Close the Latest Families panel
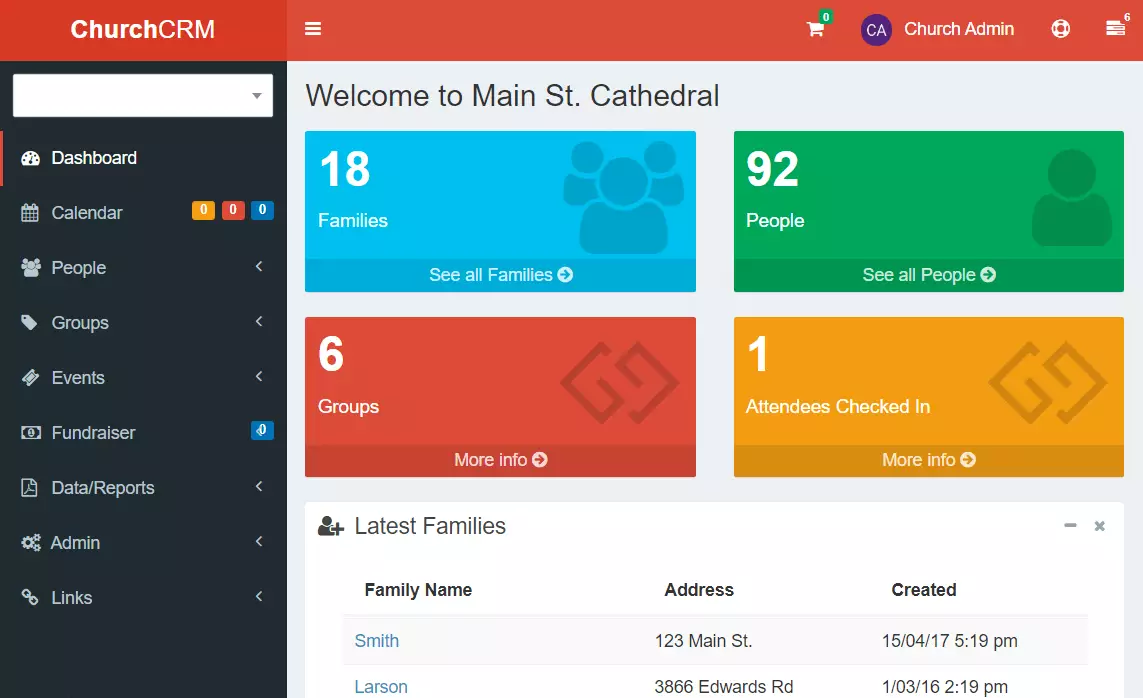1143x698 pixels. (1099, 526)
